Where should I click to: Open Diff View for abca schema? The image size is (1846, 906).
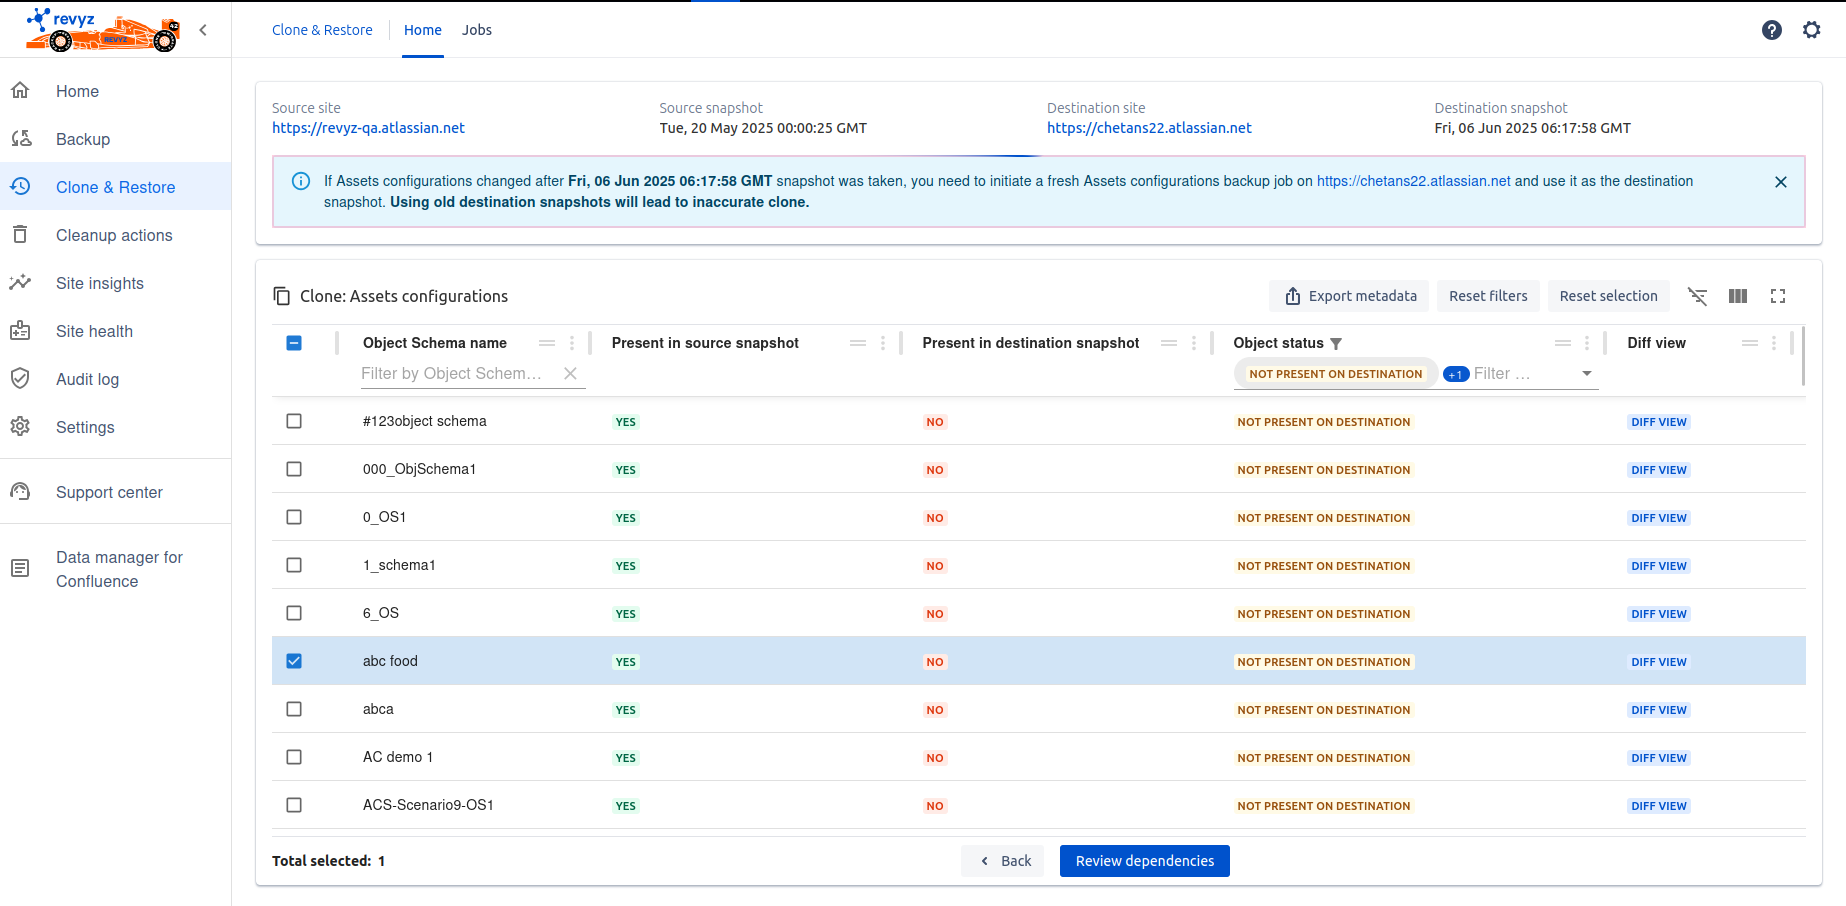click(1658, 710)
